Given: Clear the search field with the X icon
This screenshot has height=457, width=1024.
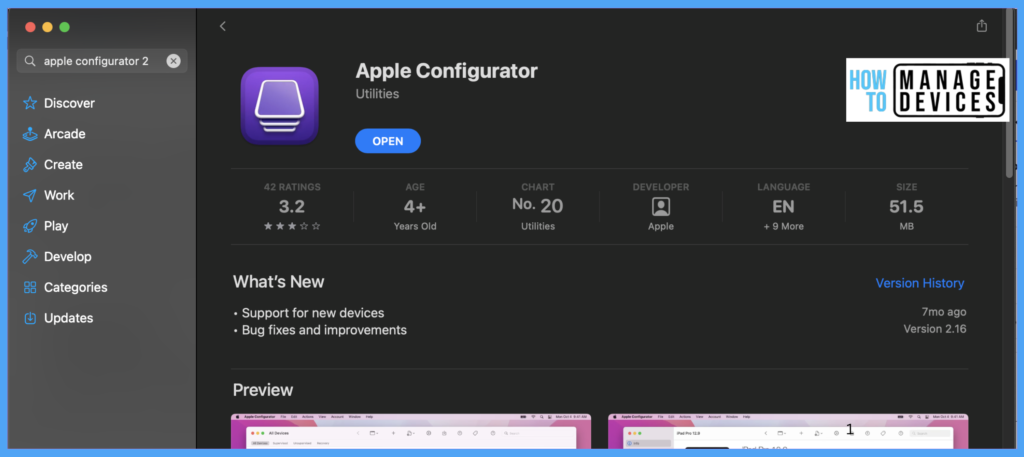Looking at the screenshot, I should click(173, 61).
